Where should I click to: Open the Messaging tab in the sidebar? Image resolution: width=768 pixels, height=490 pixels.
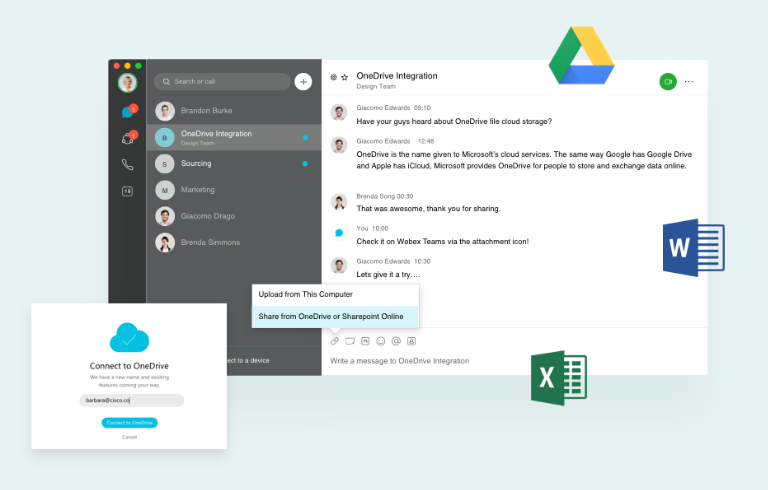(127, 112)
